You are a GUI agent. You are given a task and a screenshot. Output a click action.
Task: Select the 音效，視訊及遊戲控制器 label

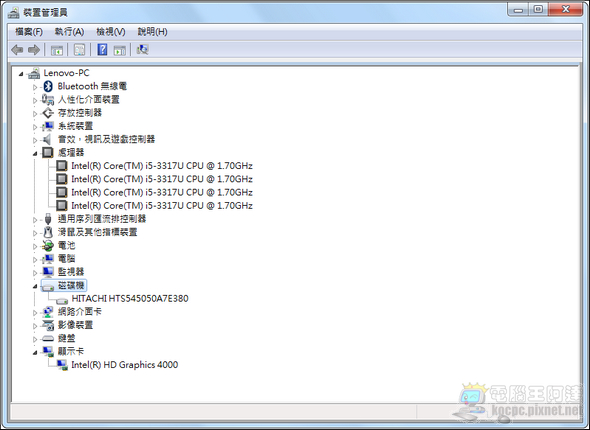[x=106, y=140]
